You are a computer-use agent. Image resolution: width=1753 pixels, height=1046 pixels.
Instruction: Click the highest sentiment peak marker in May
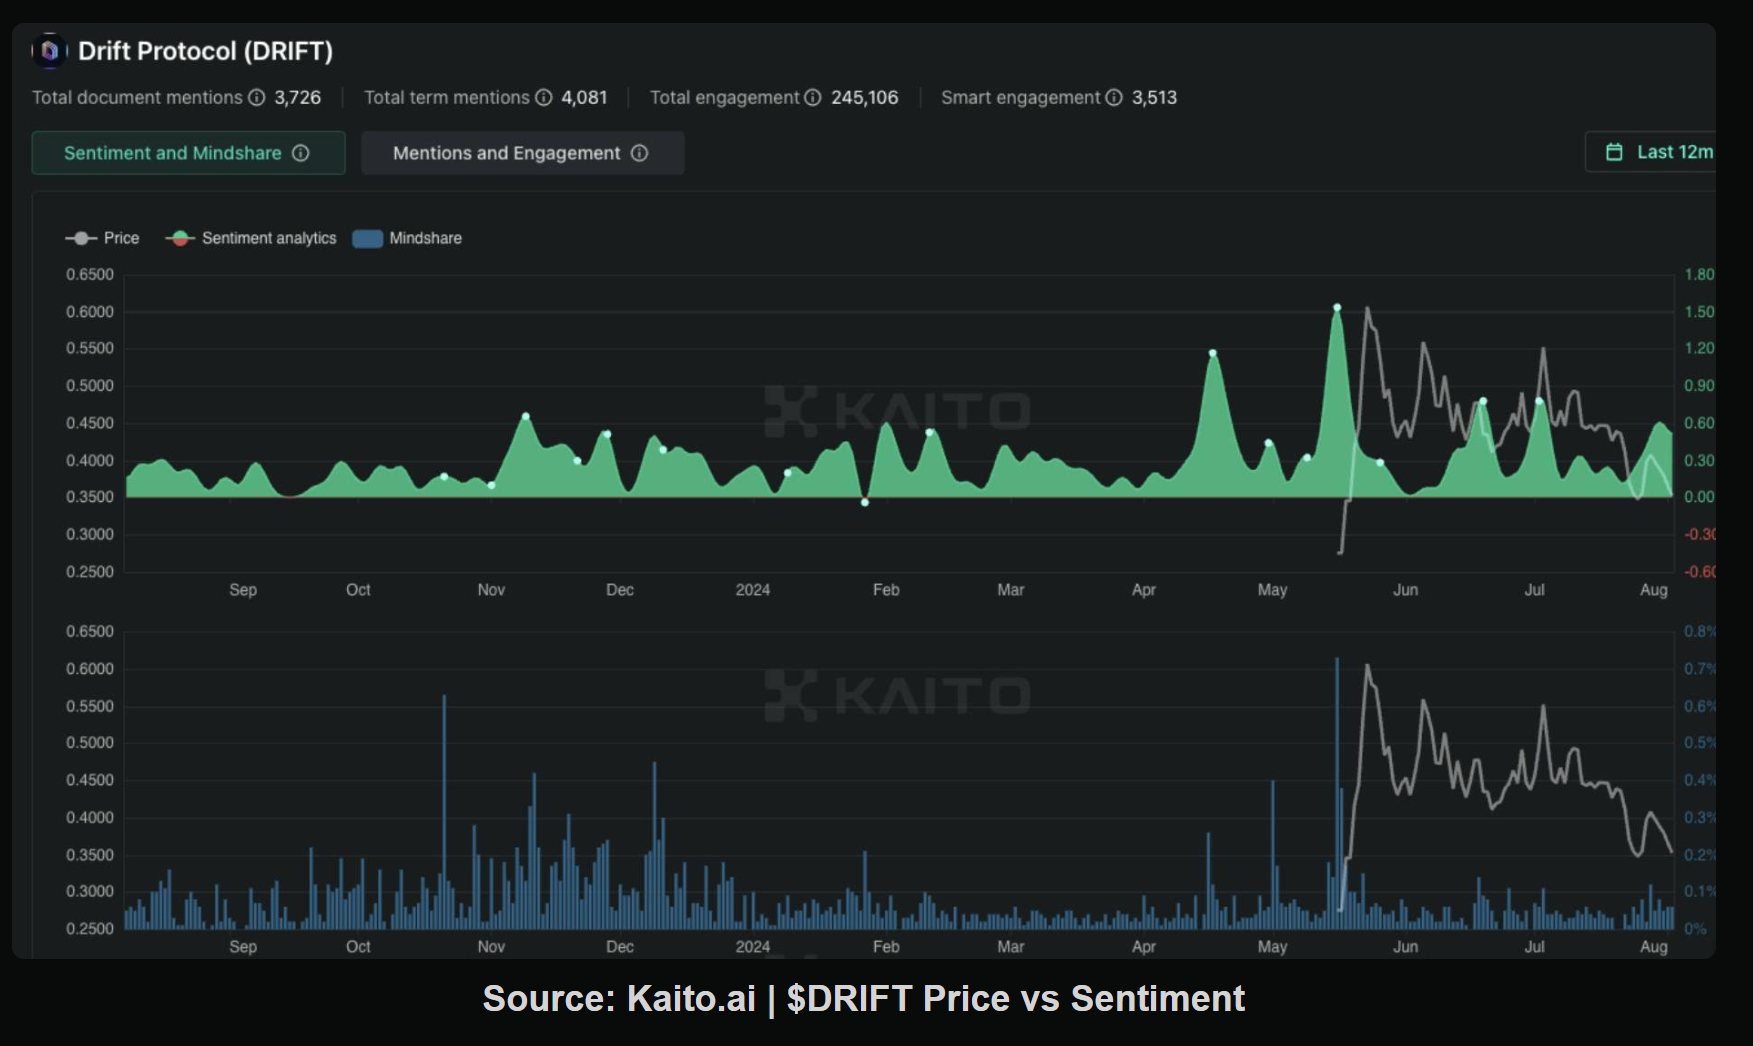pos(1337,308)
